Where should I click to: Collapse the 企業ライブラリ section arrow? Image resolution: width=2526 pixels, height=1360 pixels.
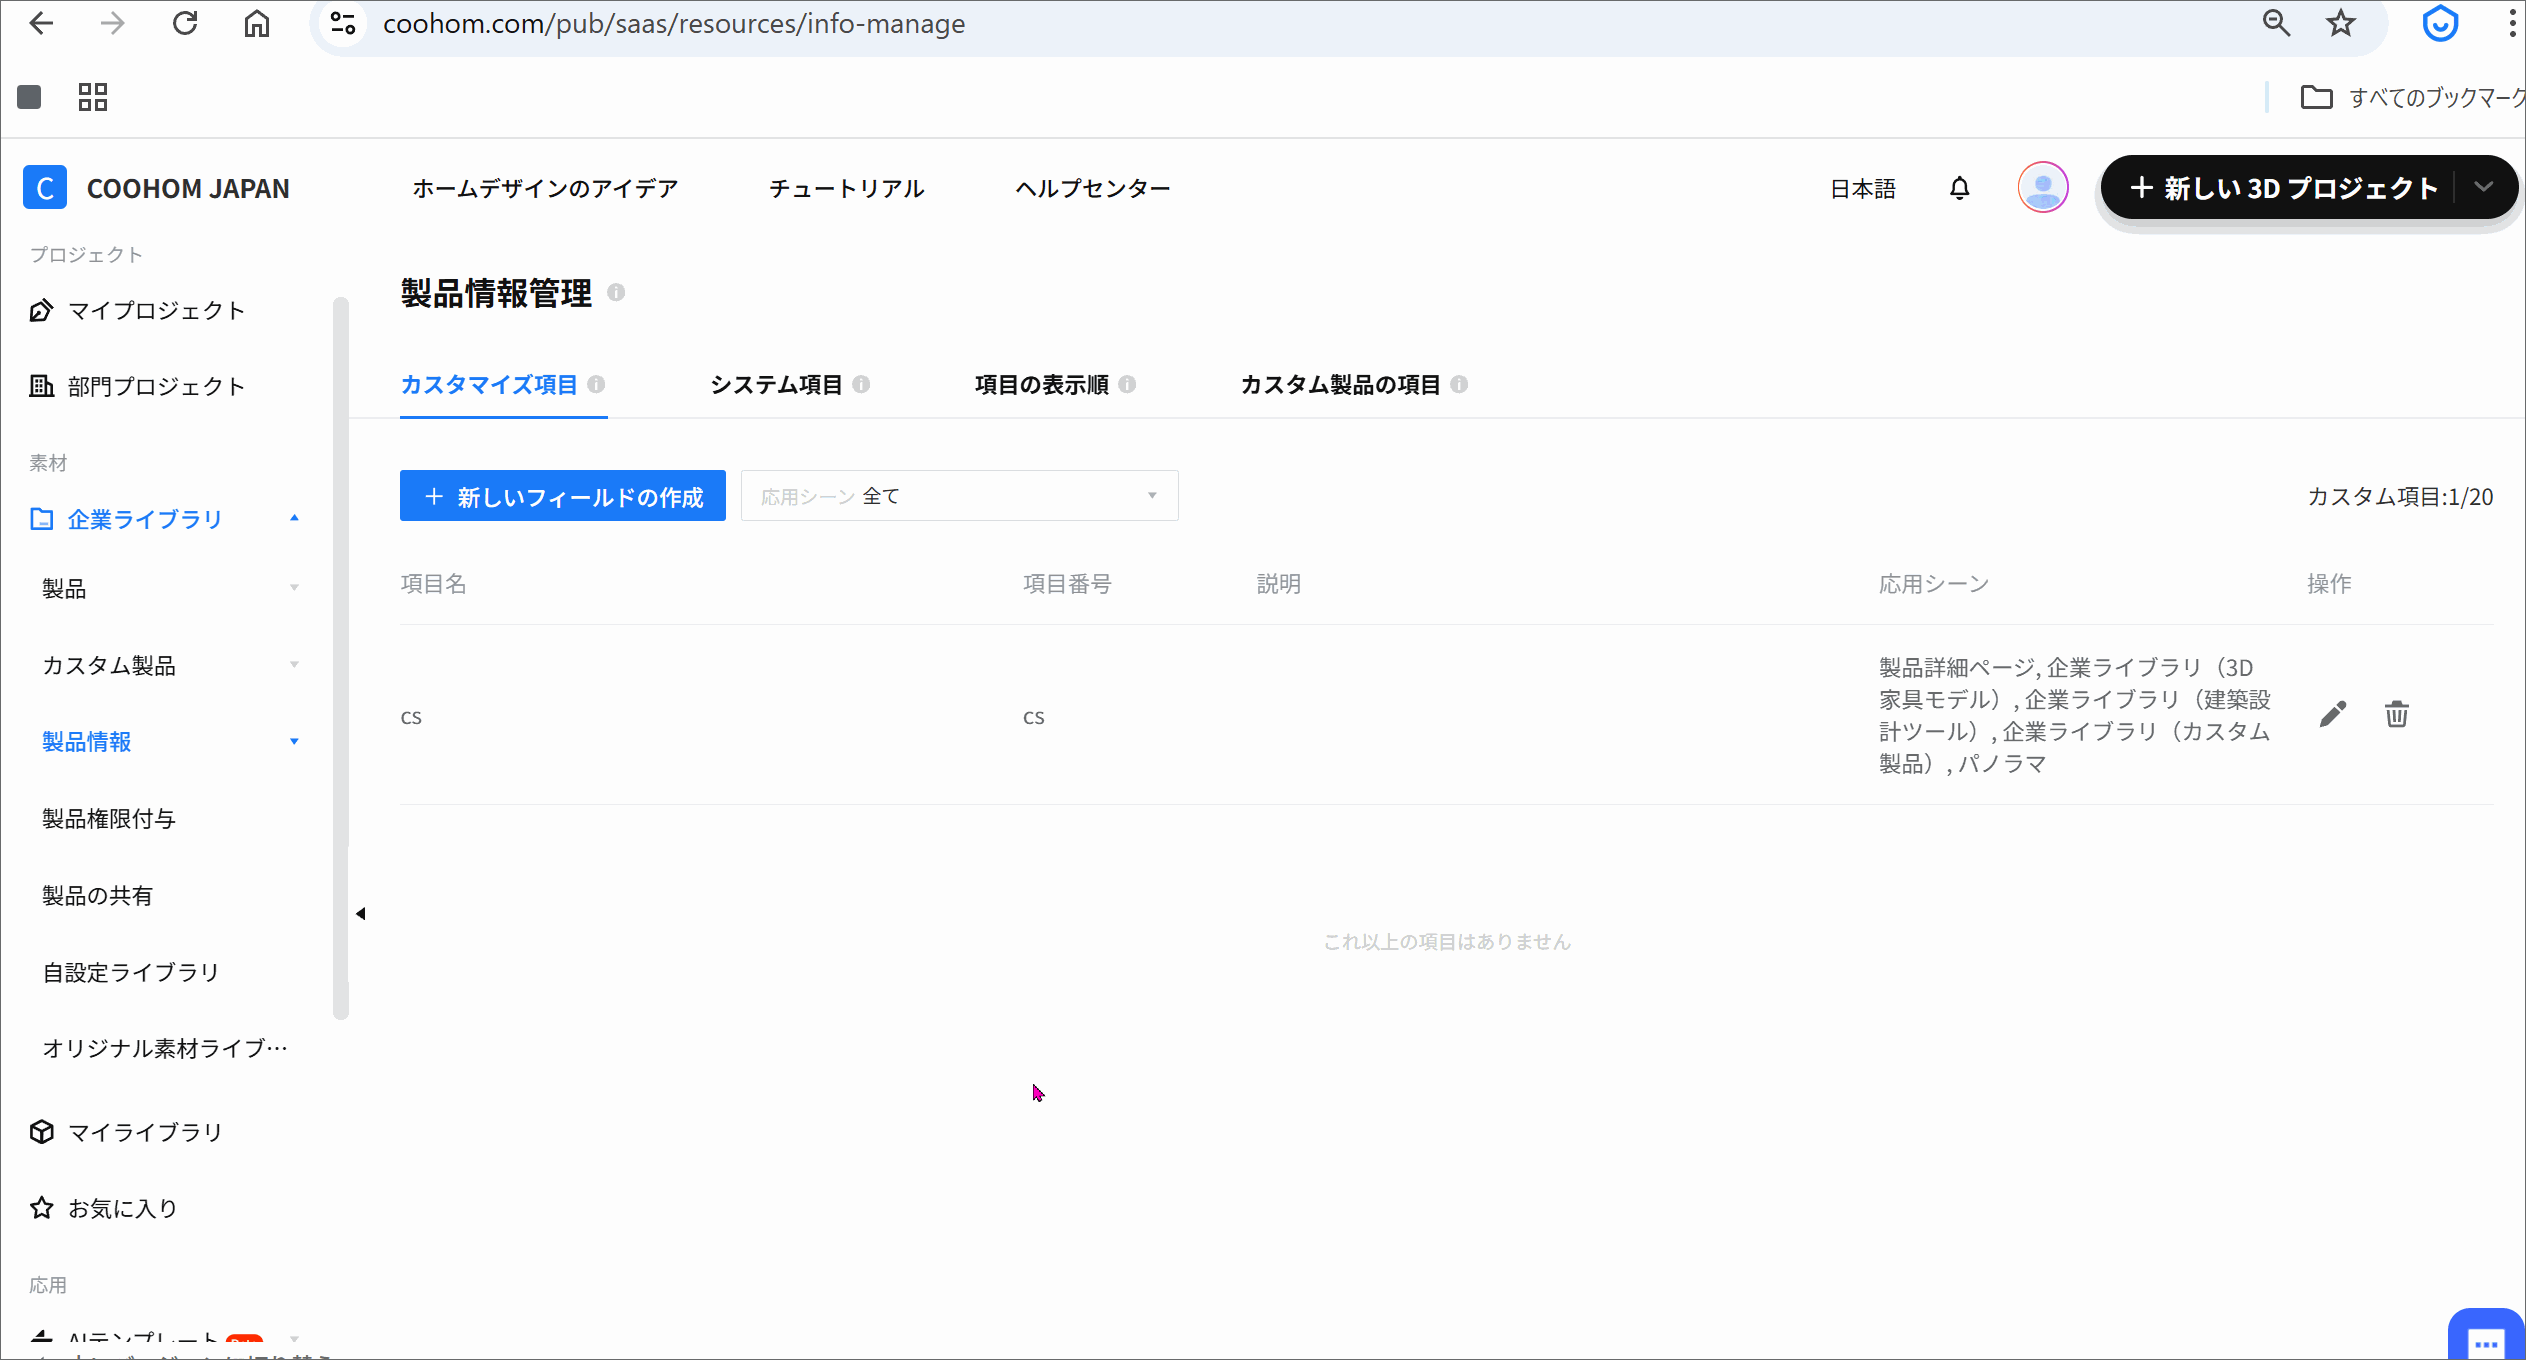coord(294,518)
